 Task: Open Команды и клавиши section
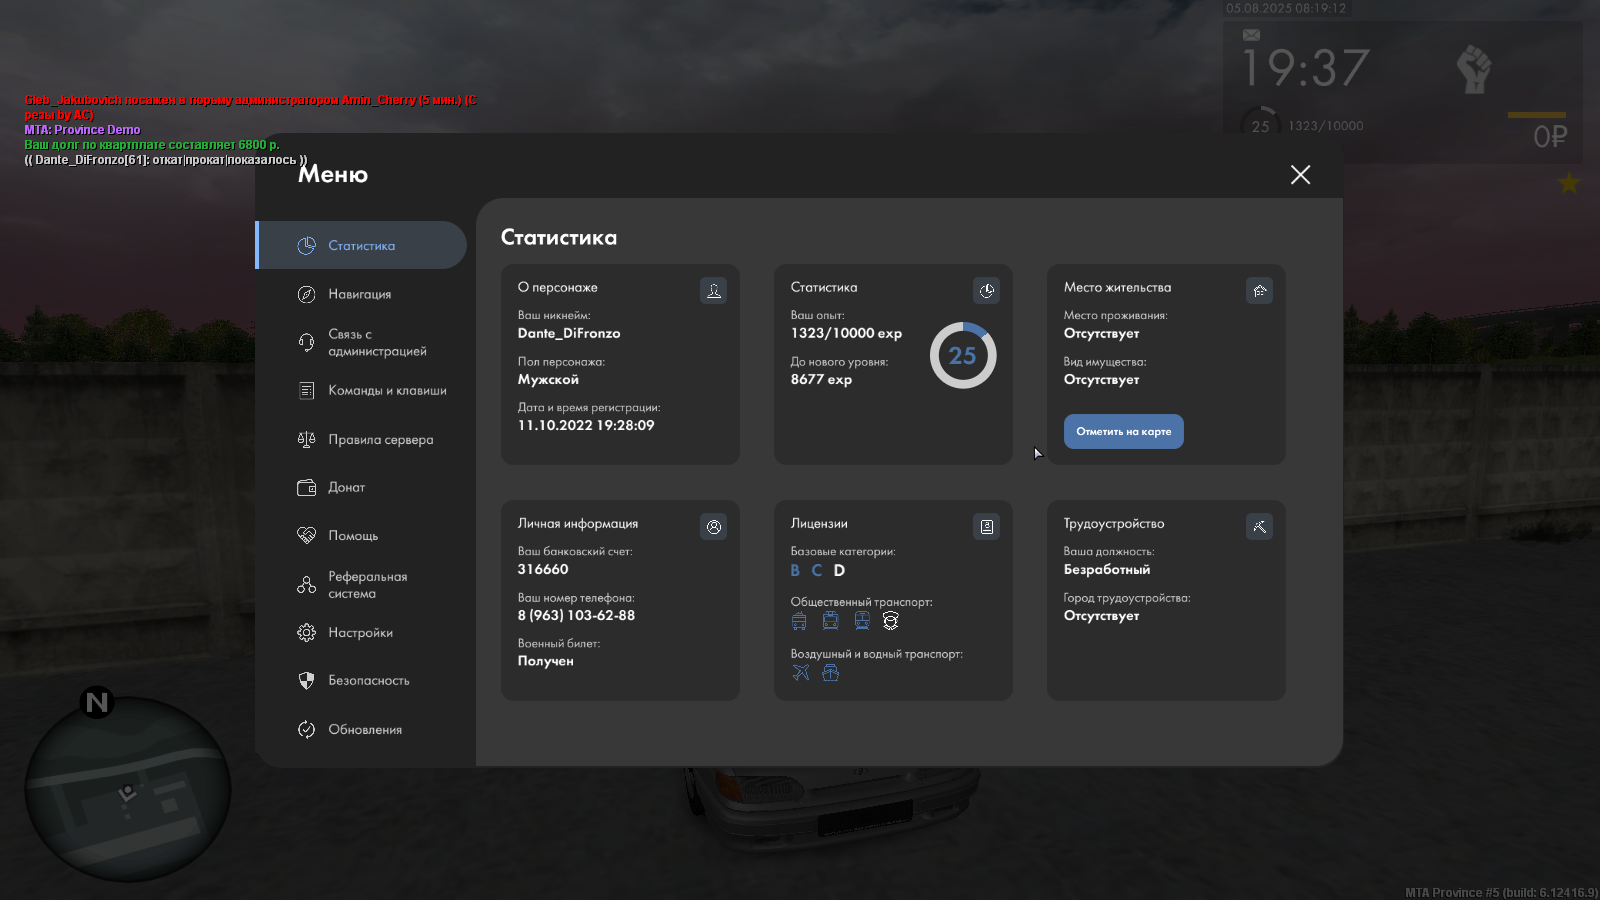[x=387, y=391]
